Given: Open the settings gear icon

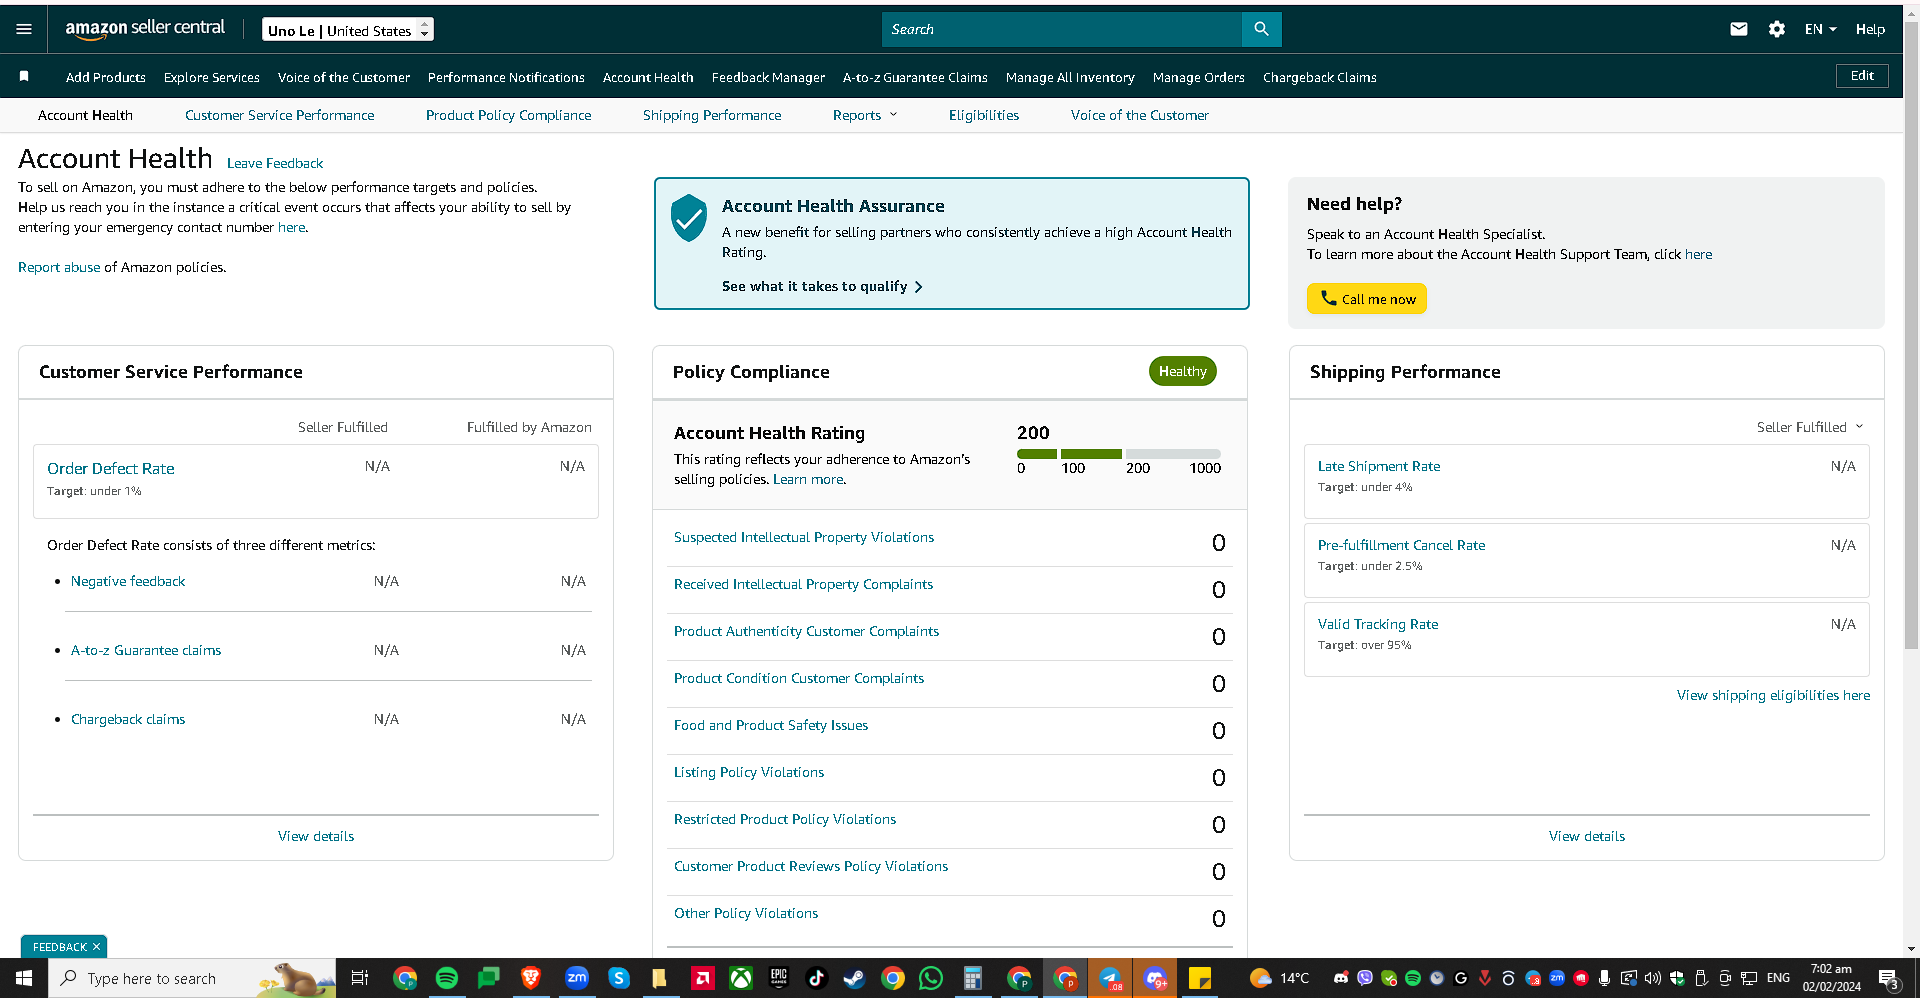Looking at the screenshot, I should 1776,29.
